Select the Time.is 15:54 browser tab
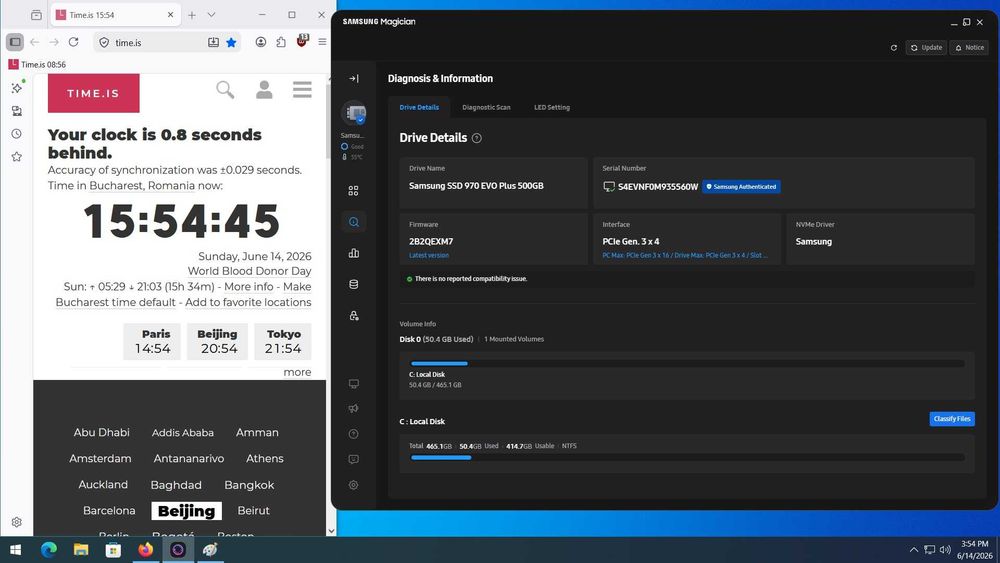1000x563 pixels. (x=115, y=15)
